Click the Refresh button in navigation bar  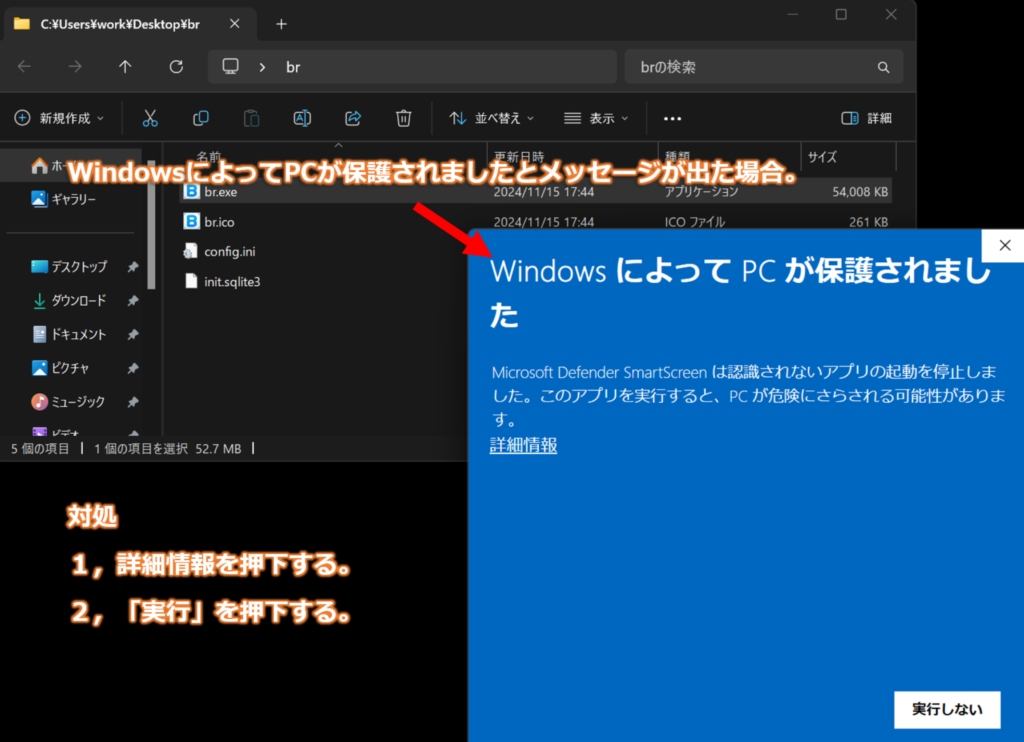pyautogui.click(x=176, y=67)
